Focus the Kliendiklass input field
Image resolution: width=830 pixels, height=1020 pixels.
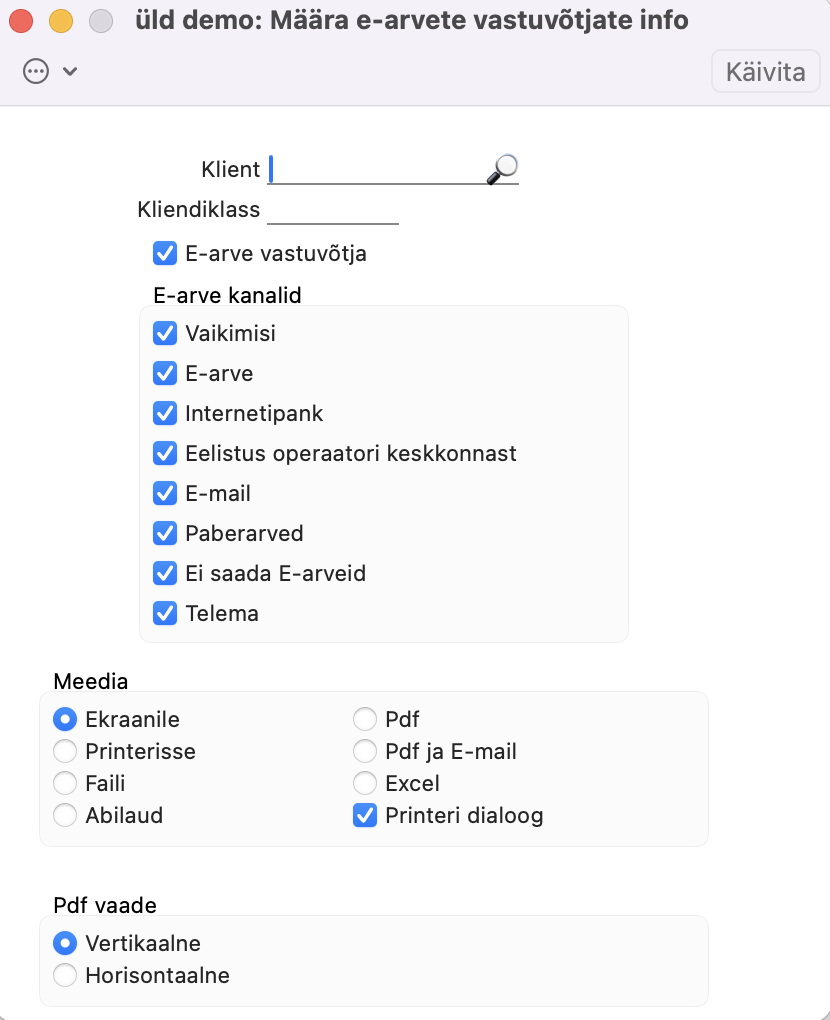tap(332, 209)
